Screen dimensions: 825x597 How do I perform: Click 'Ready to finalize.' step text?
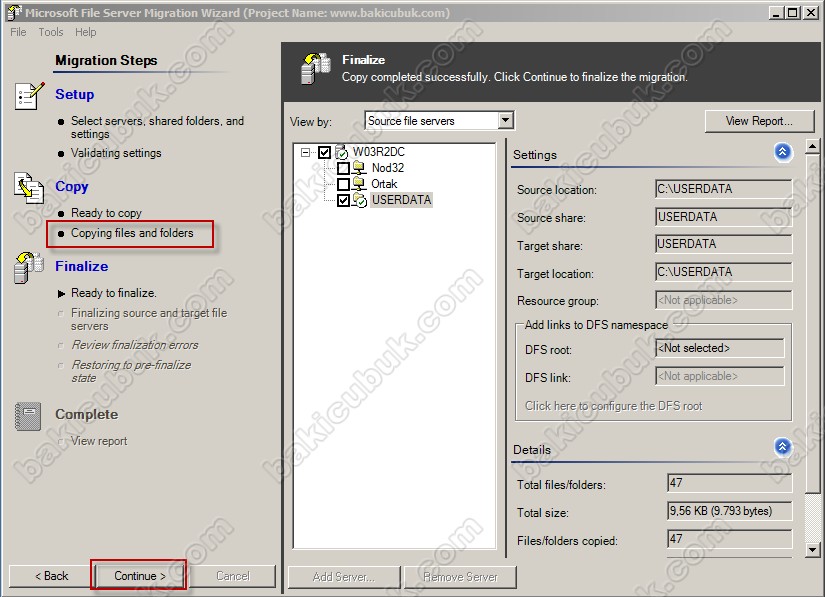tap(114, 293)
